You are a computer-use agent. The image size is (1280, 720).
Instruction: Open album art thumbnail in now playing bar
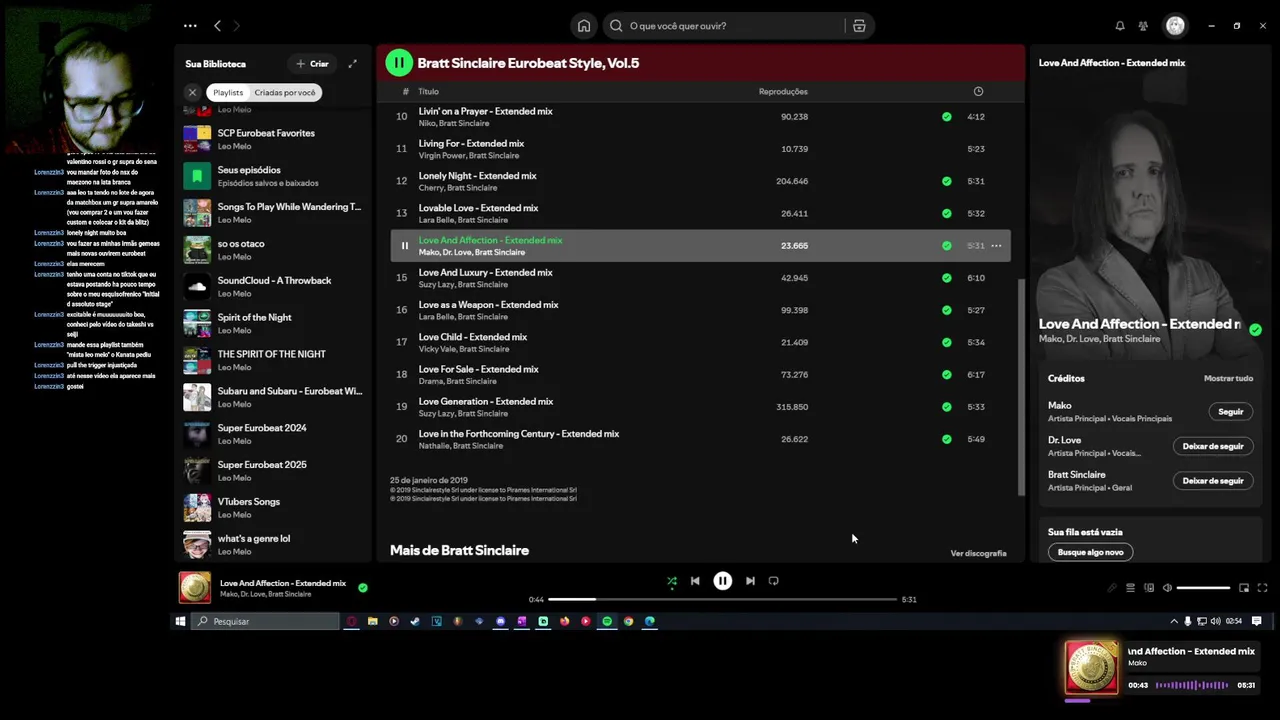click(x=195, y=588)
